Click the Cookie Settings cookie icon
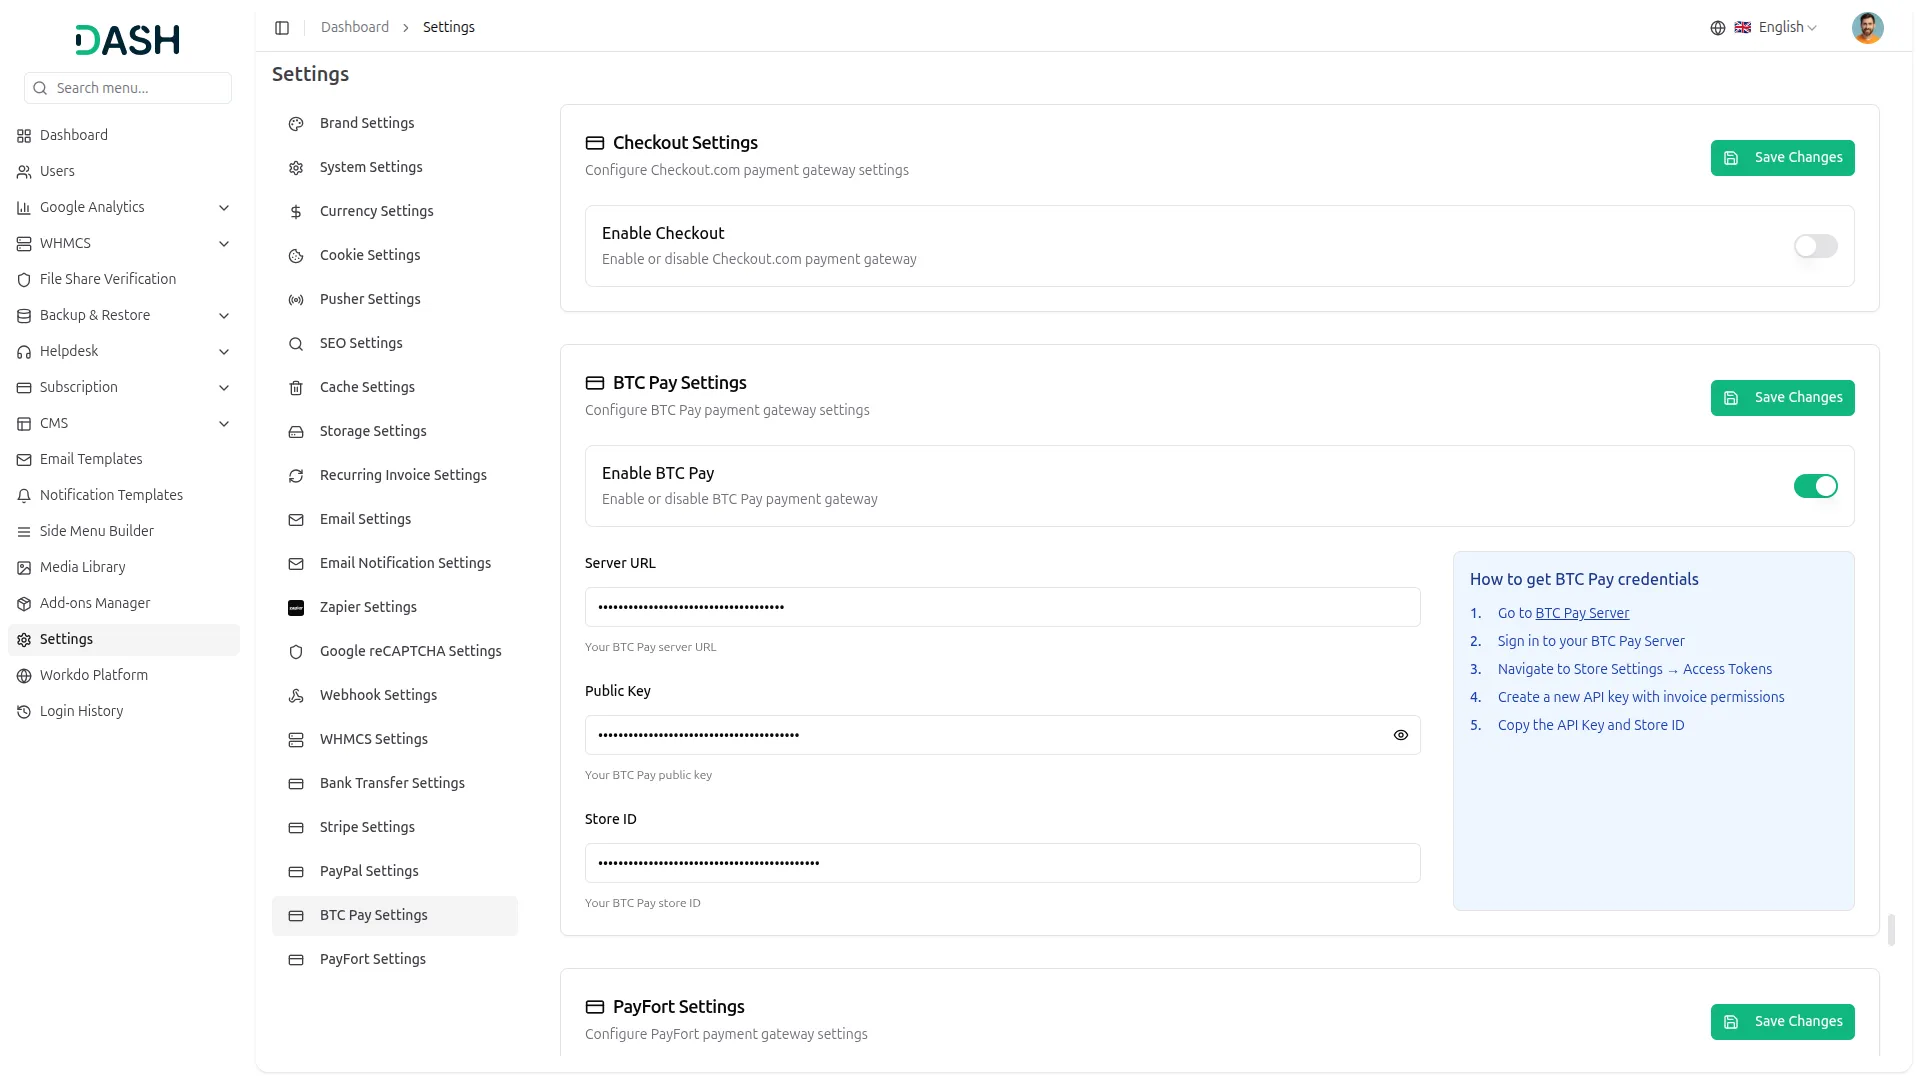 pos(296,256)
